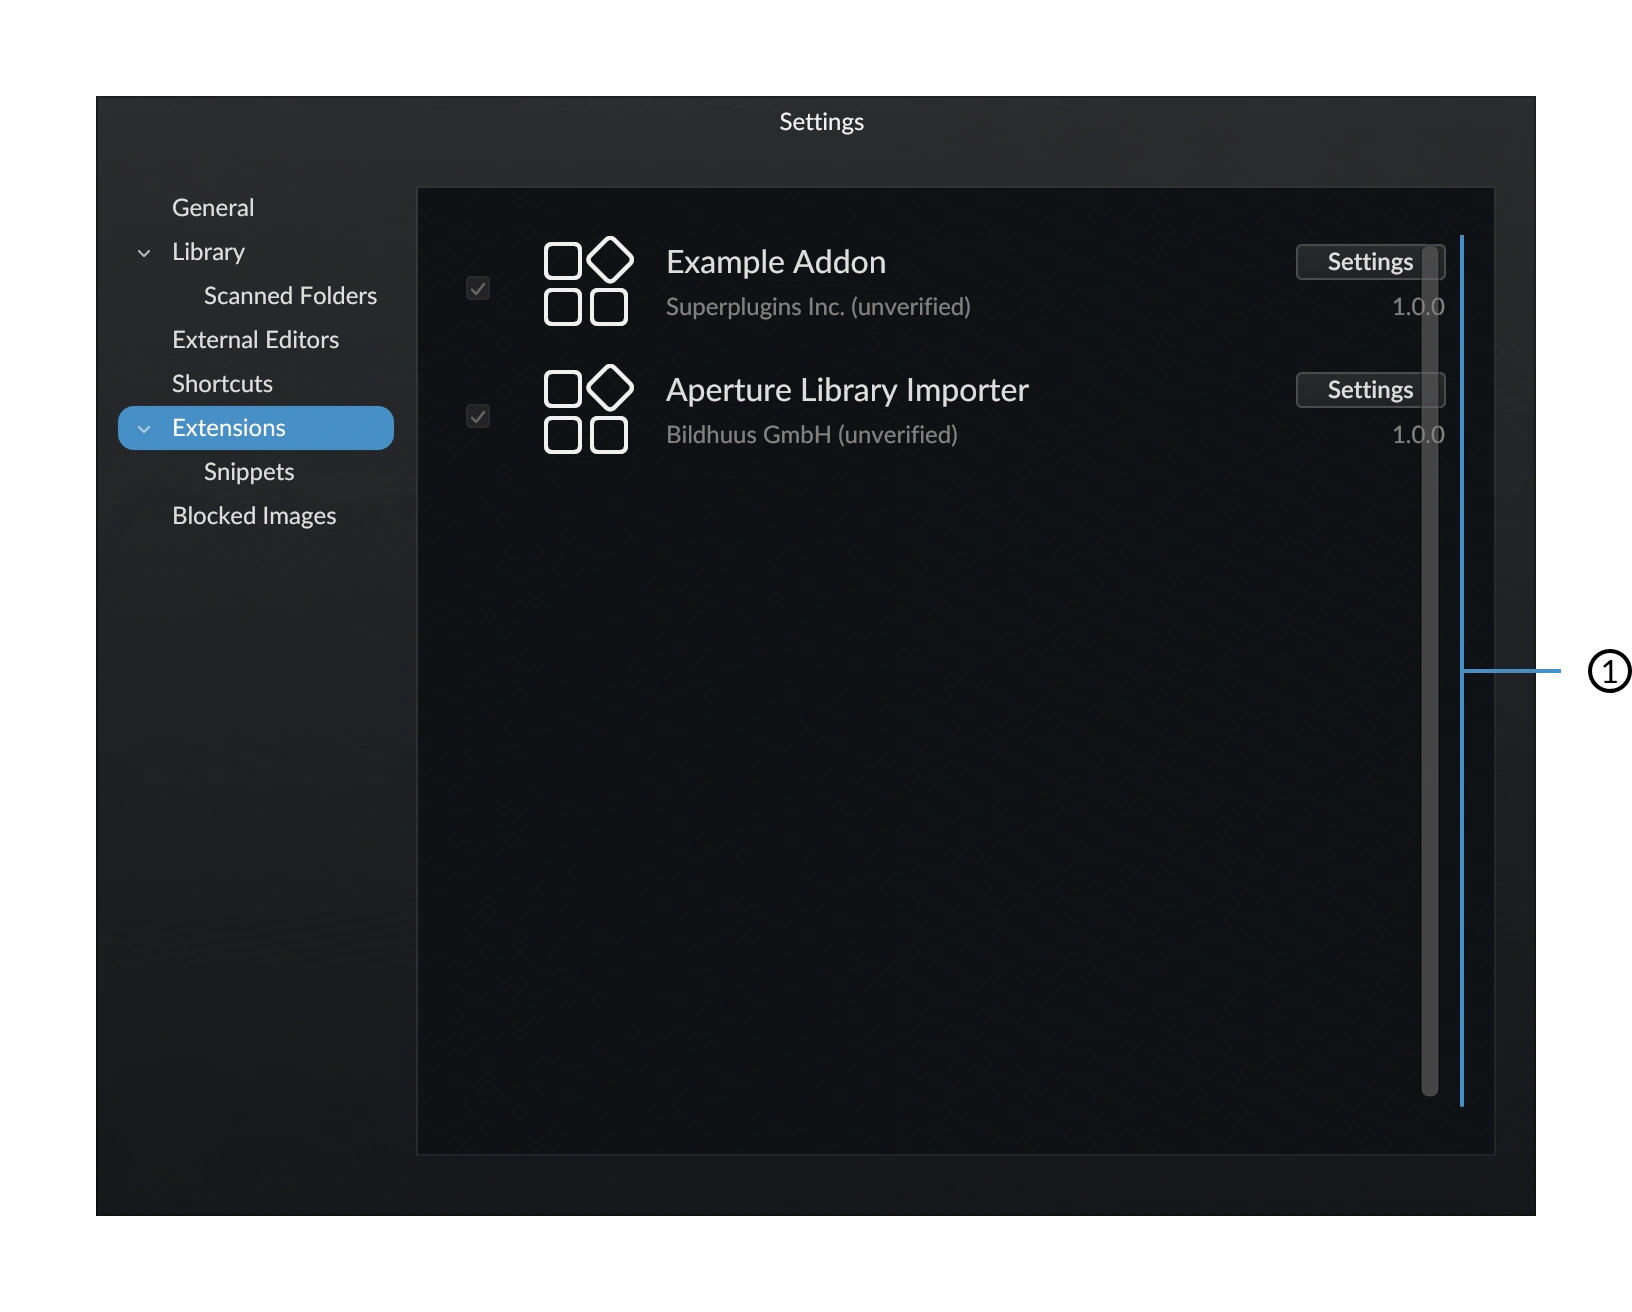Open Settings for Example Addon
The width and height of the screenshot is (1632, 1312).
(1369, 261)
